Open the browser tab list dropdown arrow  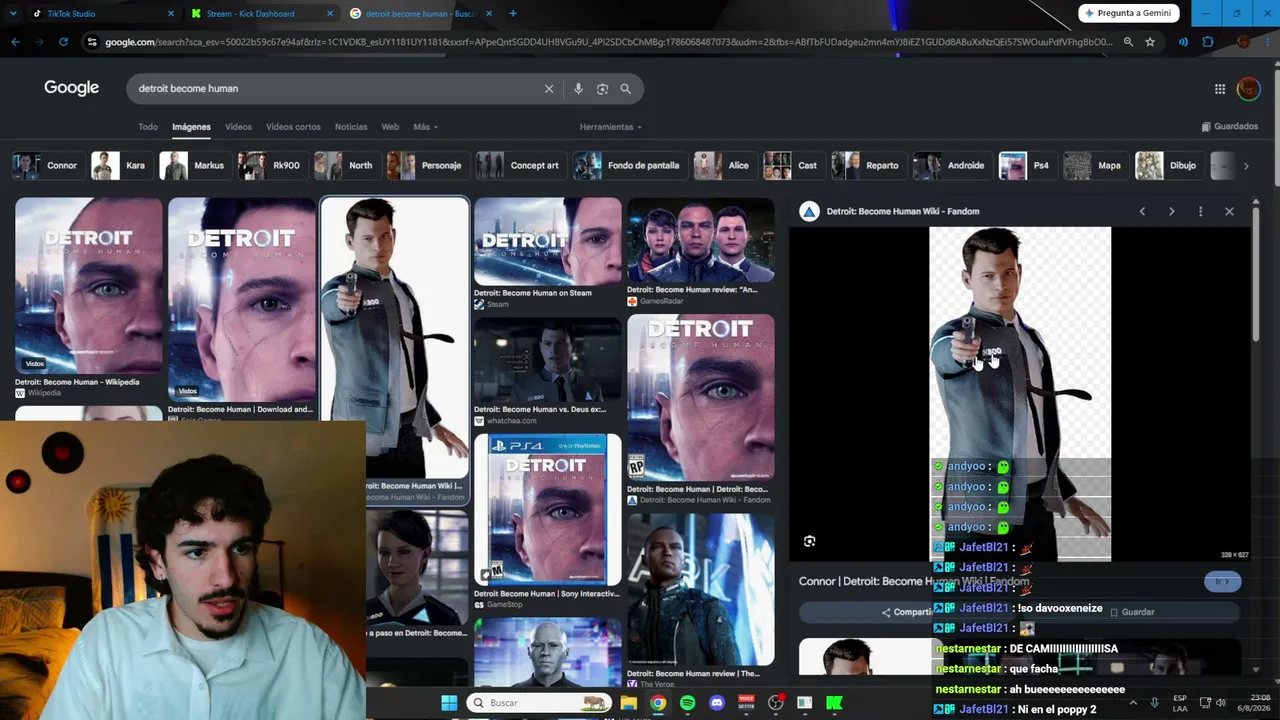pyautogui.click(x=13, y=13)
